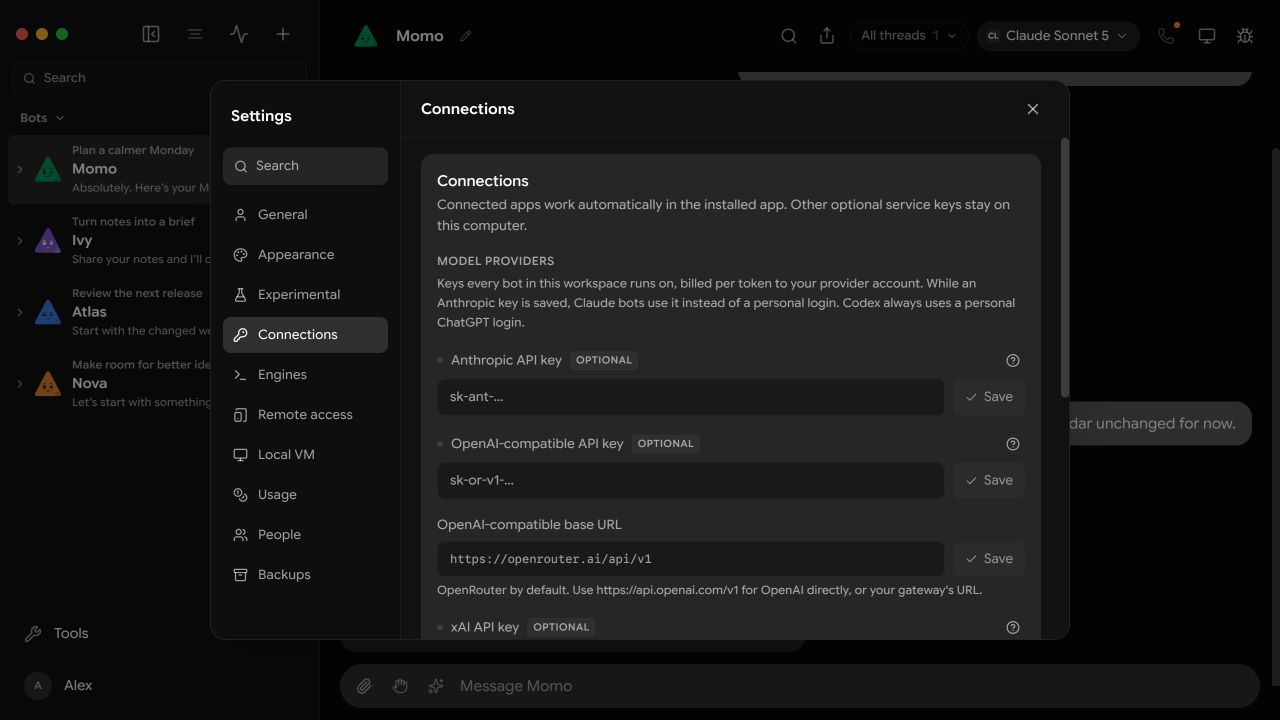Open Appearance settings tab
The width and height of the screenshot is (1280, 720).
click(x=305, y=254)
